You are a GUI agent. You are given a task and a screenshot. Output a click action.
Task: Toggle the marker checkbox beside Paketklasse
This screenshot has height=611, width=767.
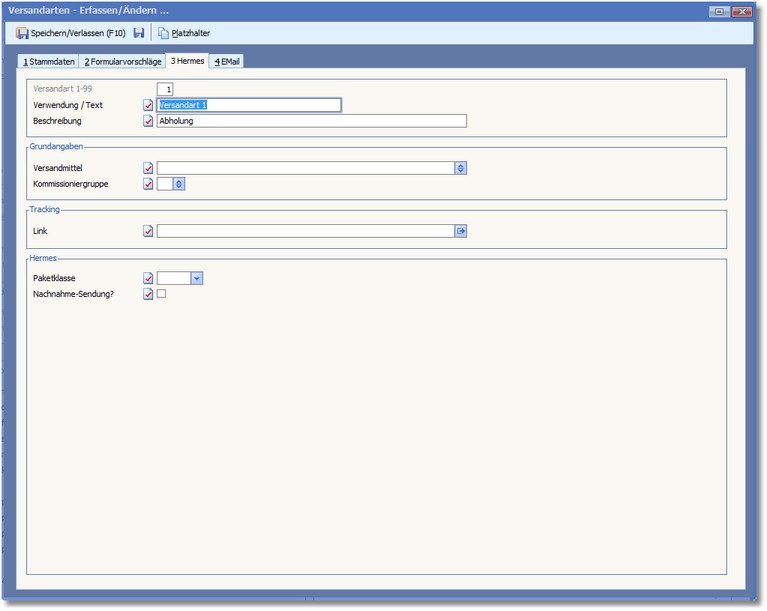(149, 278)
